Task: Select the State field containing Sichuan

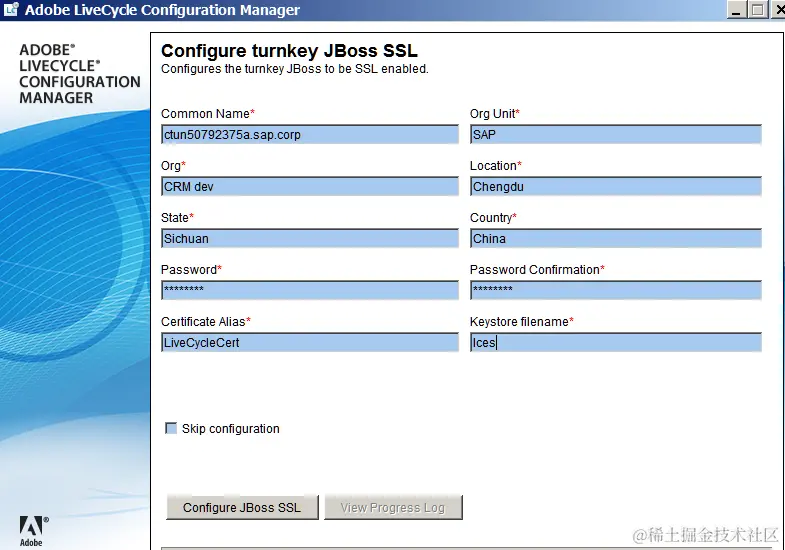Action: point(310,239)
